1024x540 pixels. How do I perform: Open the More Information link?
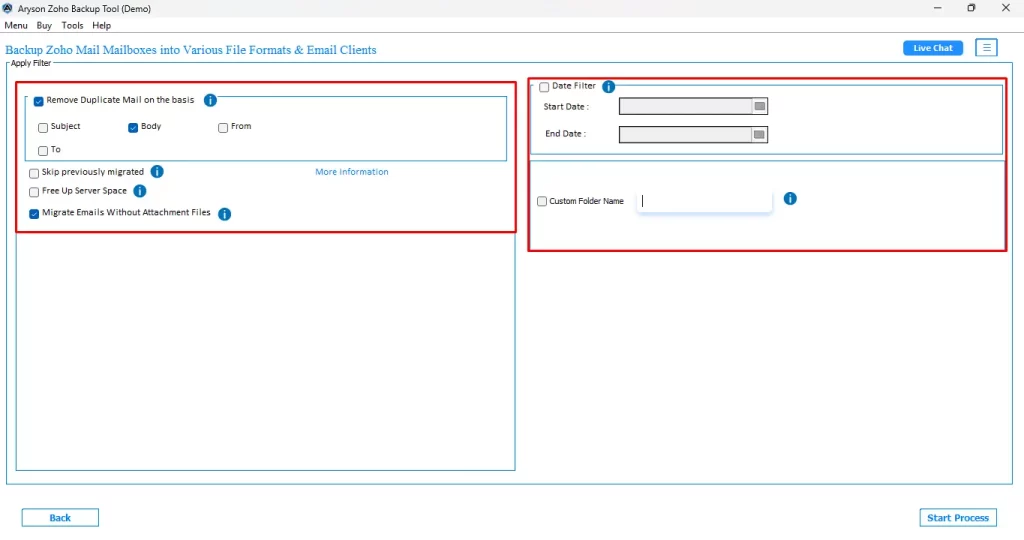click(352, 172)
